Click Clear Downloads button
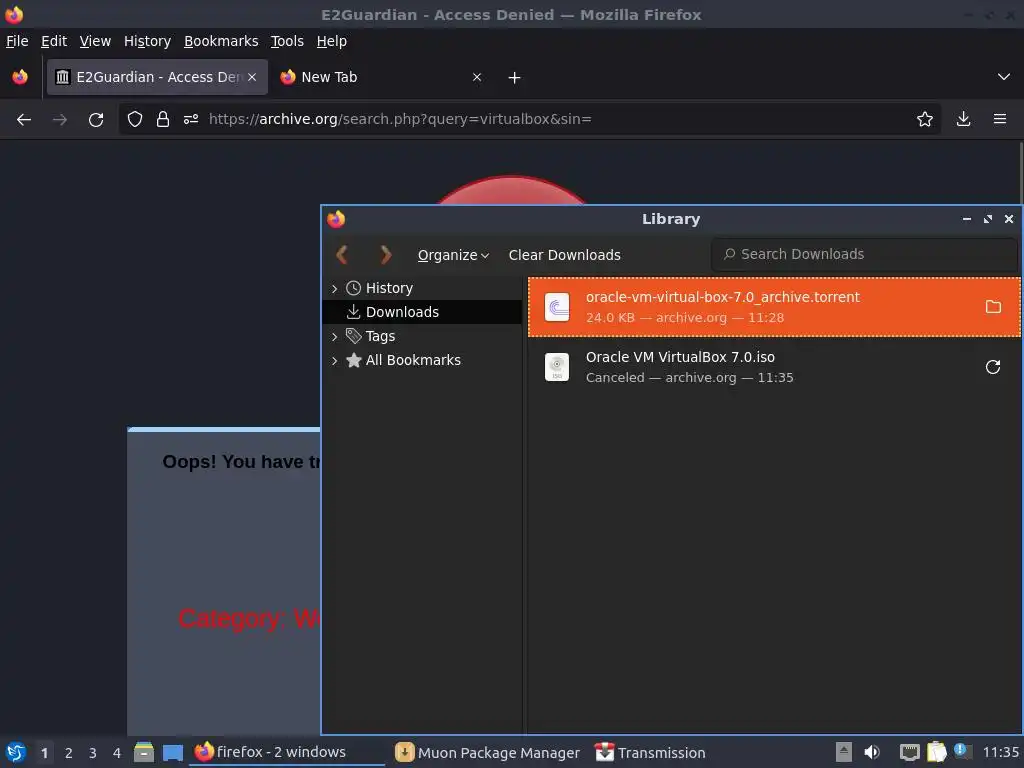 coord(564,255)
